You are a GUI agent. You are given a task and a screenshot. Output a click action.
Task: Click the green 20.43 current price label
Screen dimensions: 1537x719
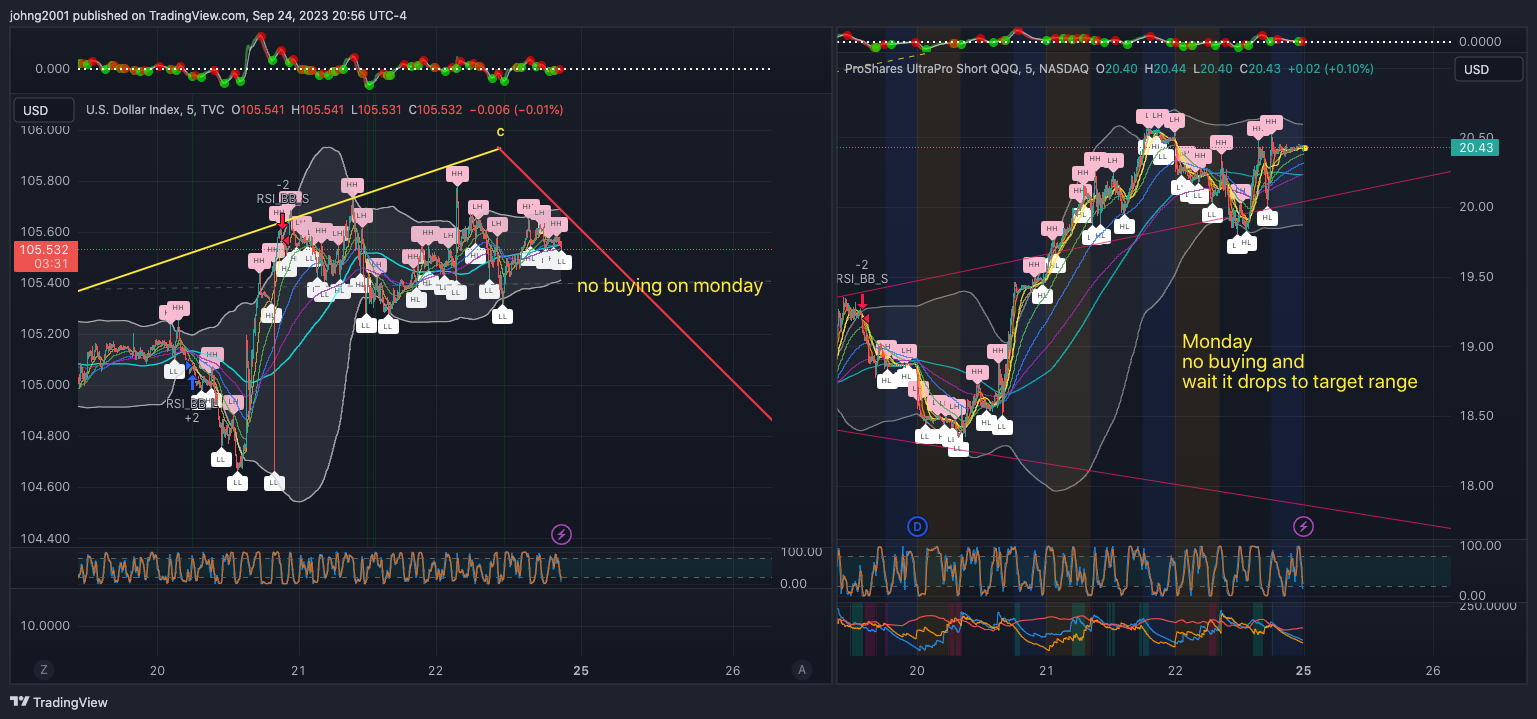1476,147
